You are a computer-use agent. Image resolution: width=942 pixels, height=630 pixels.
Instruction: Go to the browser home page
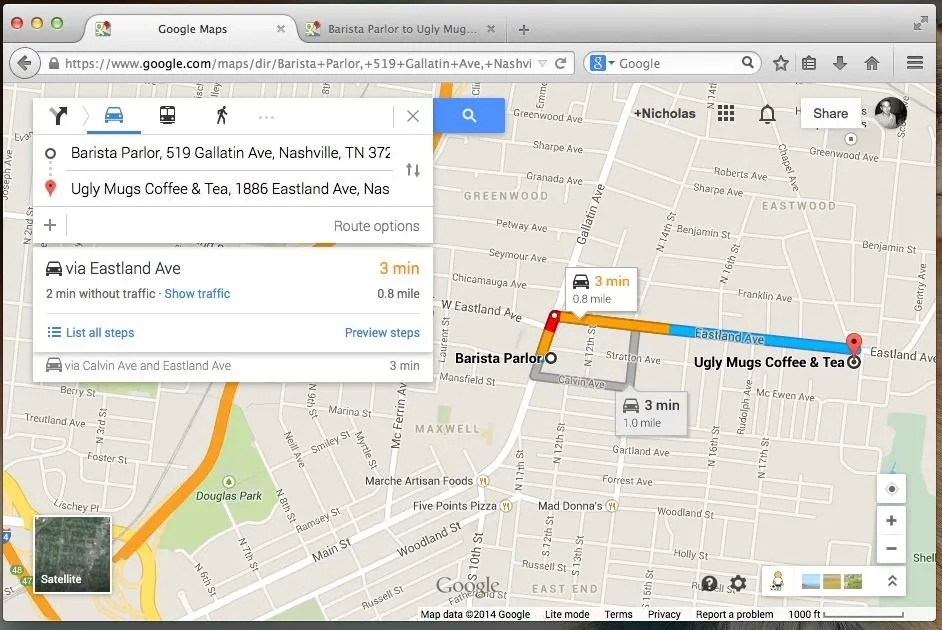[x=872, y=63]
